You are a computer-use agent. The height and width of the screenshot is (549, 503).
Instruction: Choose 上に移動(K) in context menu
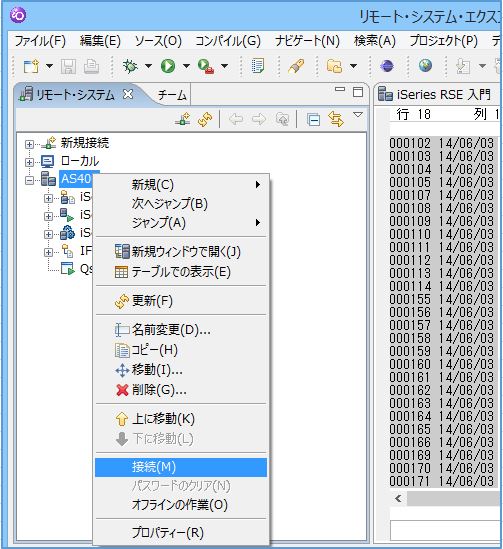point(181,419)
